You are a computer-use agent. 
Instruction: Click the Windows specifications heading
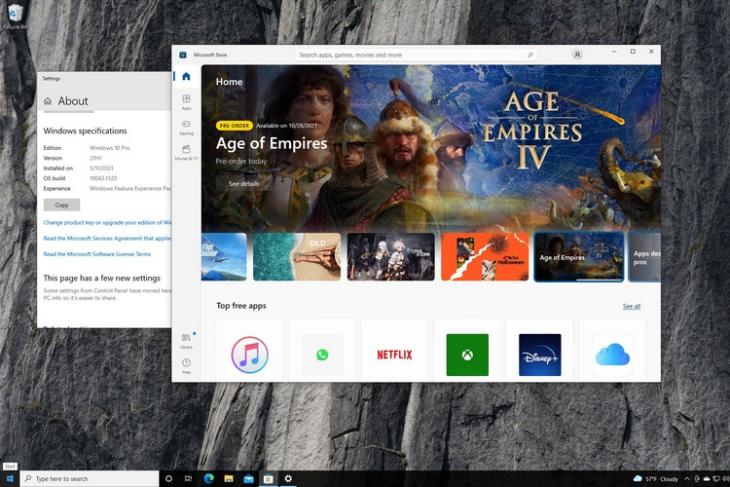click(85, 131)
